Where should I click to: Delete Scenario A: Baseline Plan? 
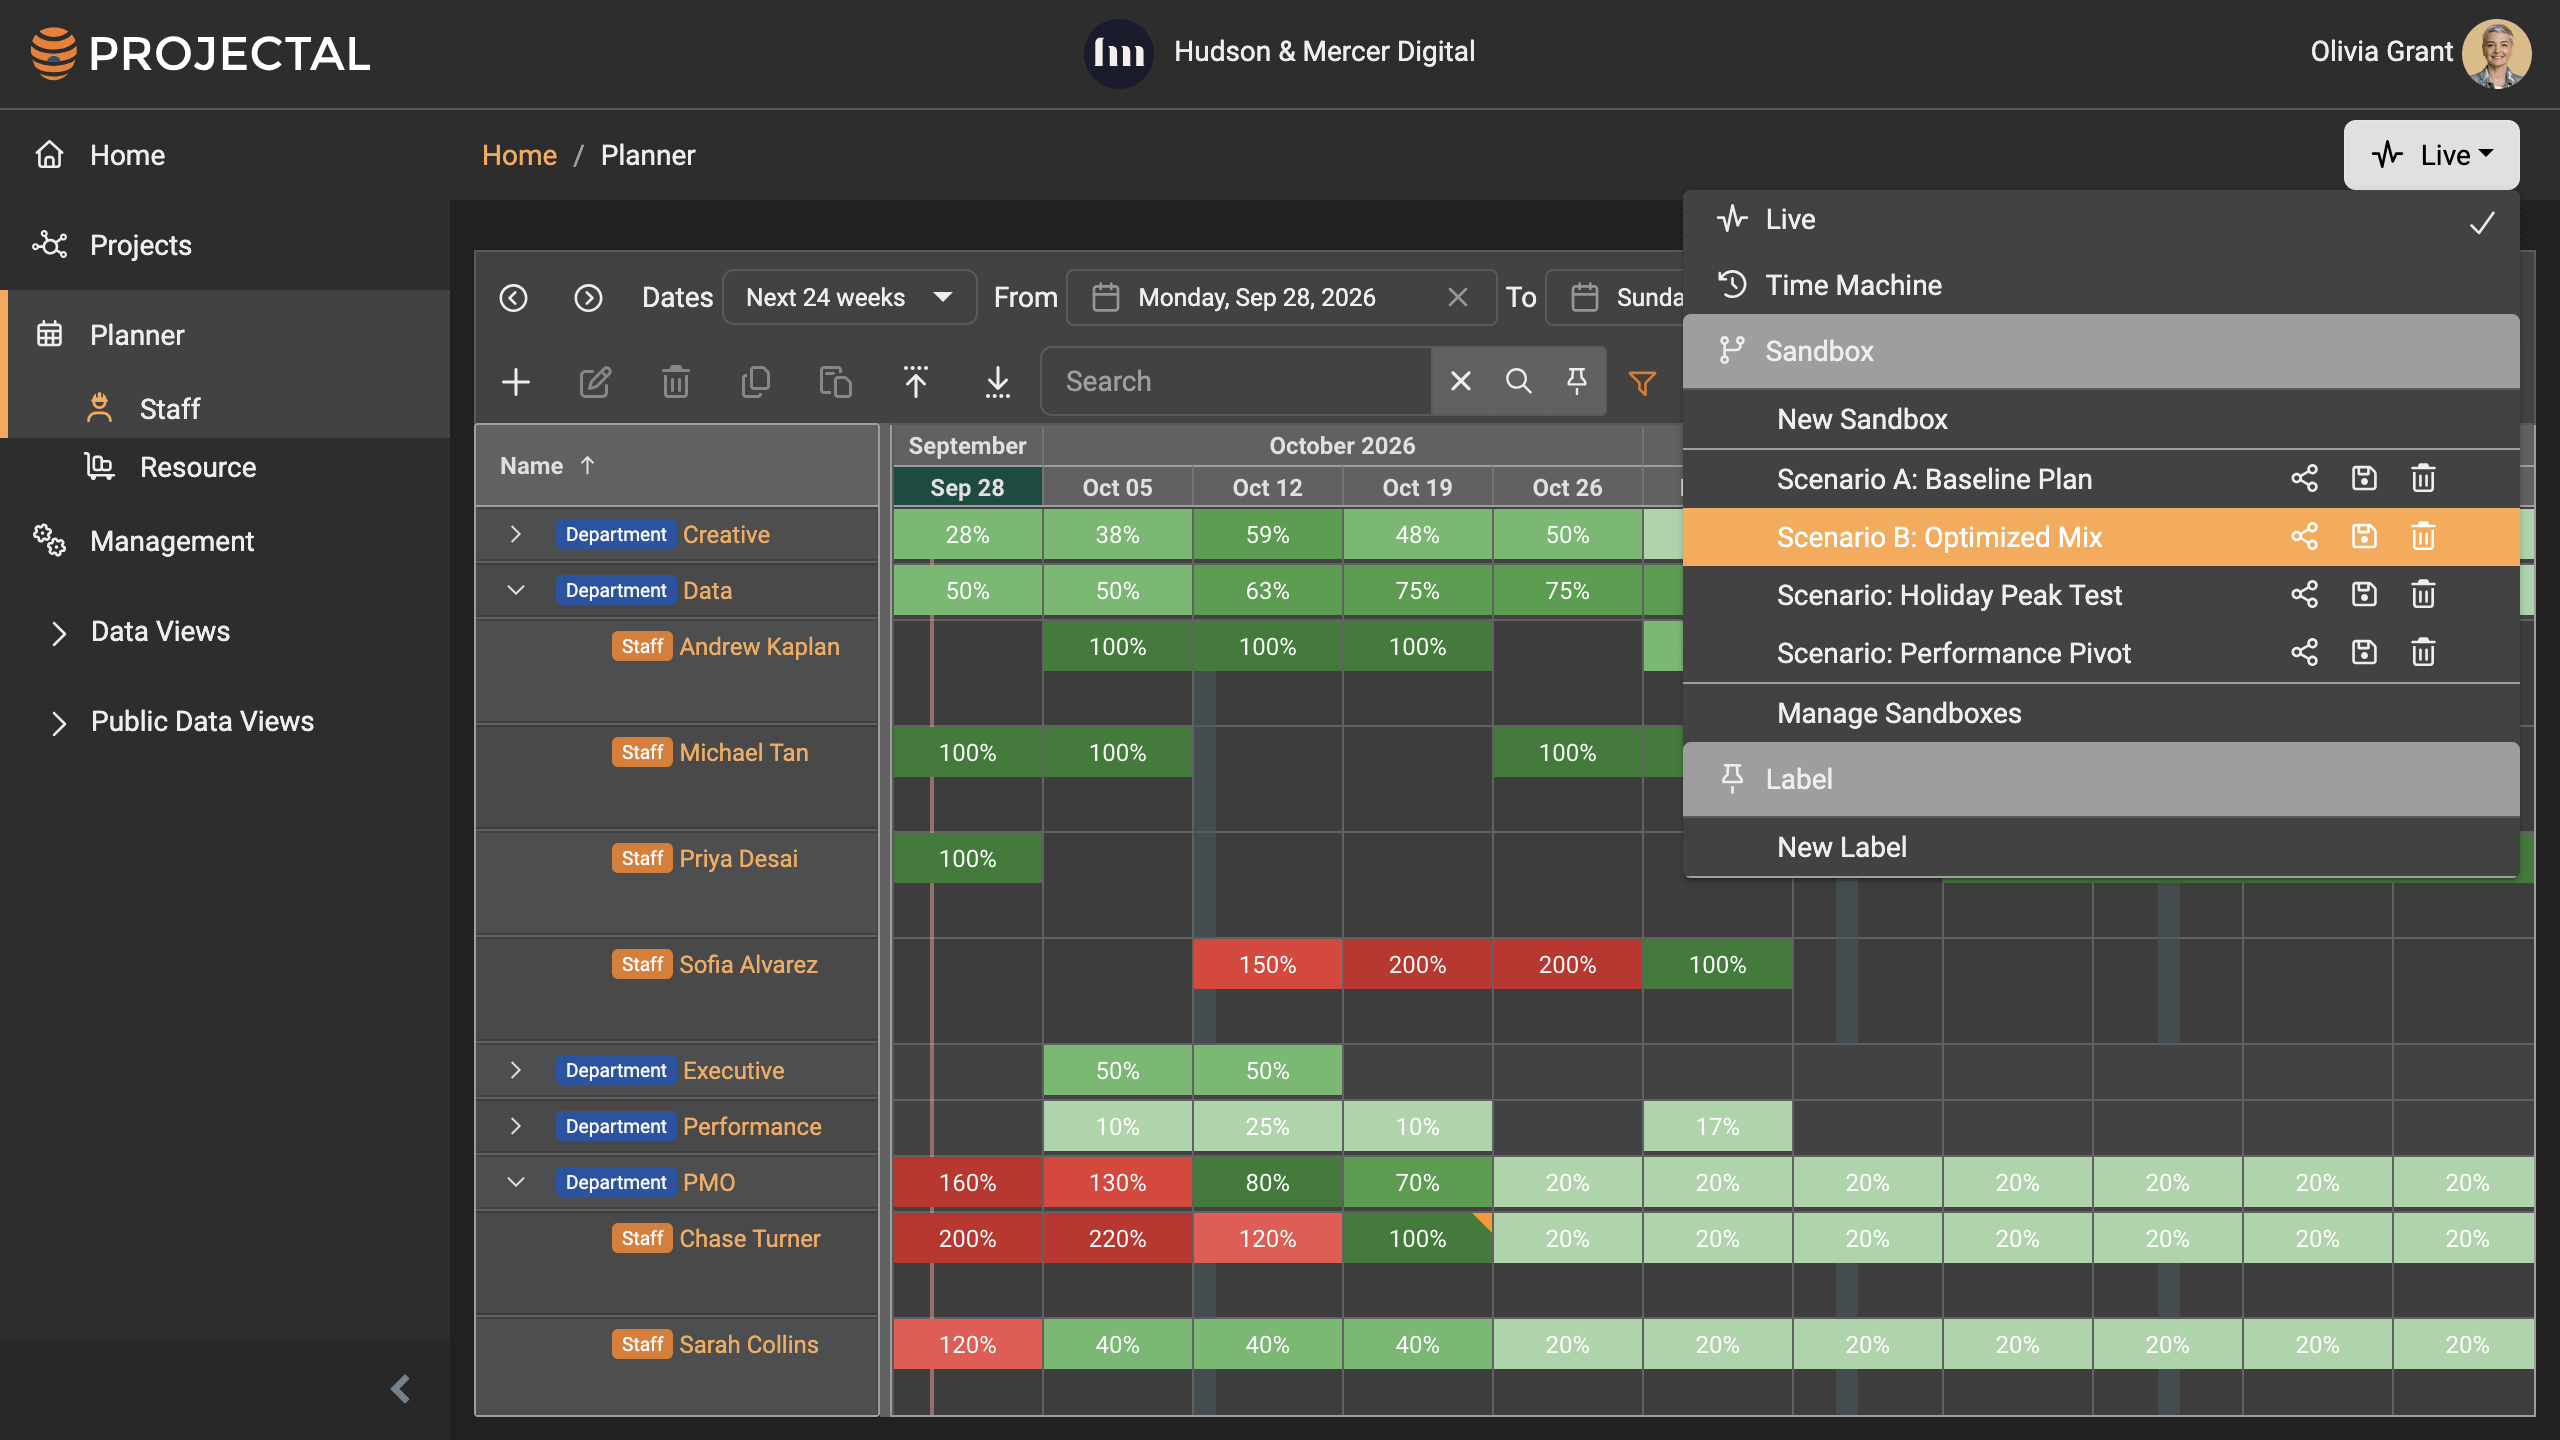2423,479
